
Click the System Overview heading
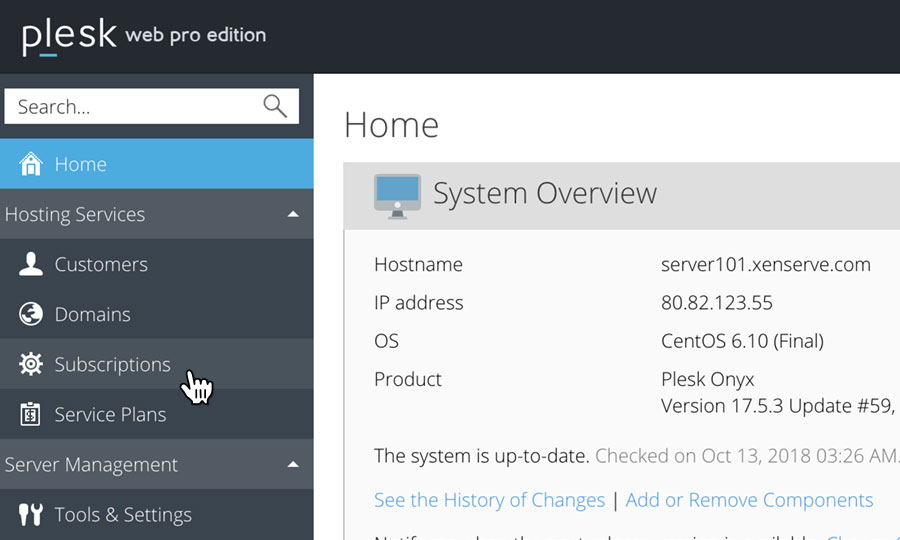(545, 193)
